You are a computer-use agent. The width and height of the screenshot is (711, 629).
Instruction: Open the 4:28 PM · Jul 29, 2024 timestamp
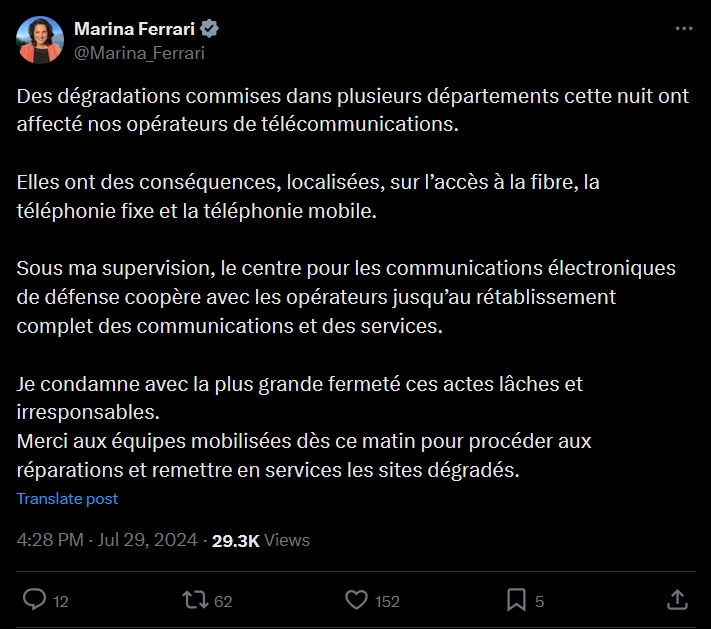click(x=109, y=540)
